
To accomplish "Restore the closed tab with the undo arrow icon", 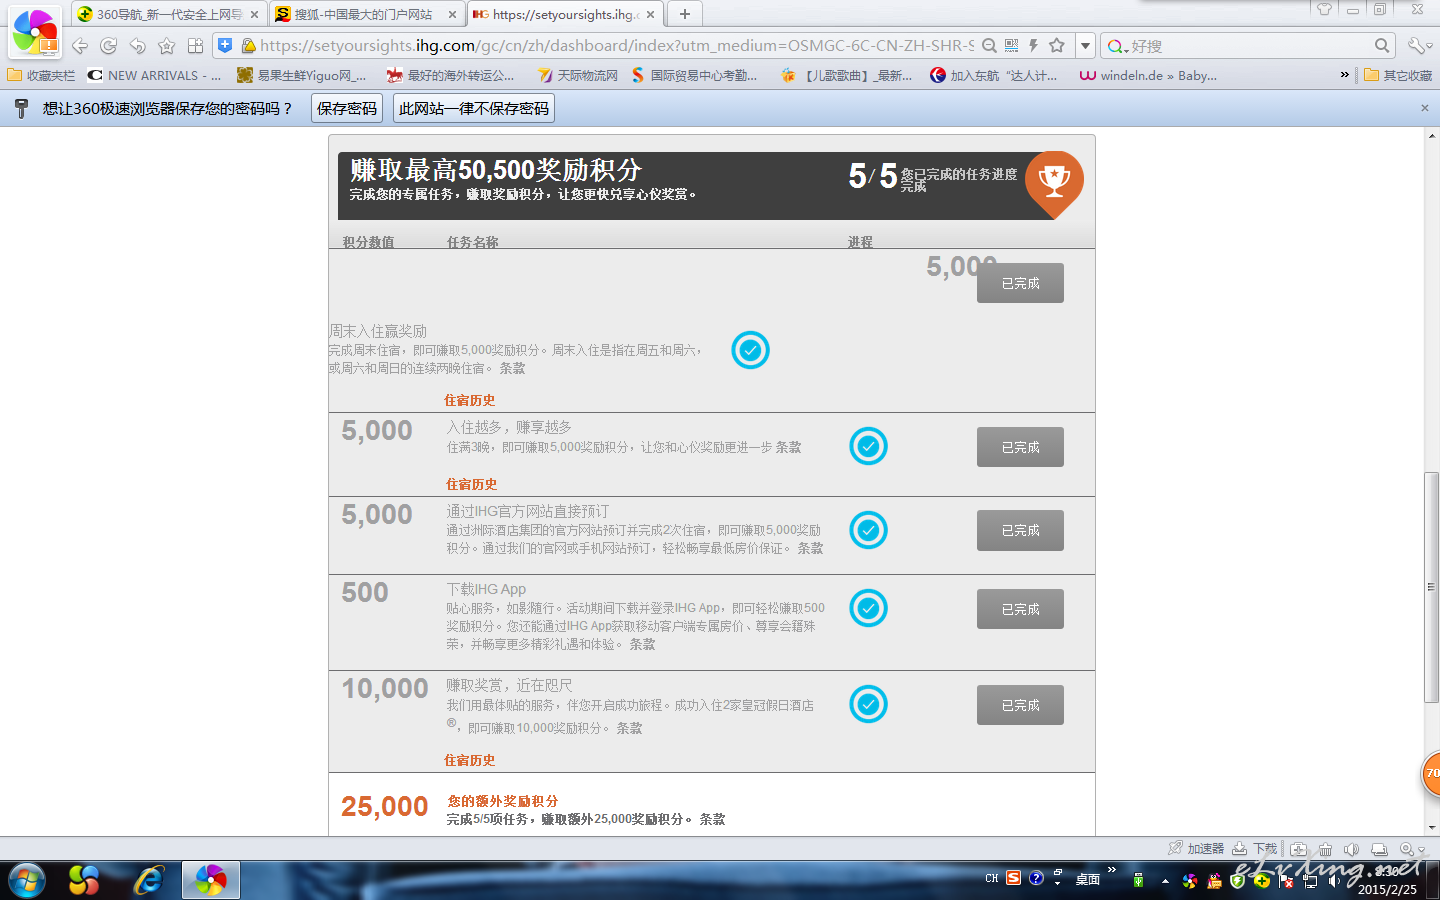I will (x=137, y=46).
